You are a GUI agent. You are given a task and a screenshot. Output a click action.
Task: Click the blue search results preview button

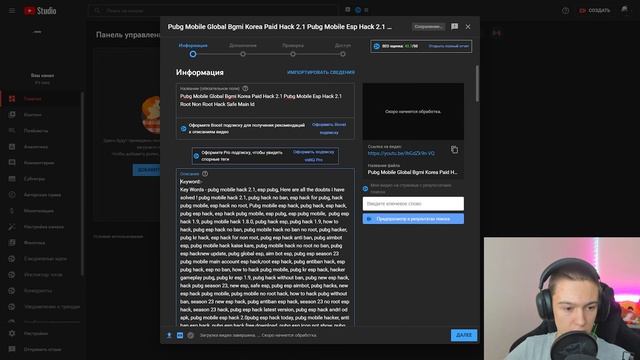click(x=413, y=219)
